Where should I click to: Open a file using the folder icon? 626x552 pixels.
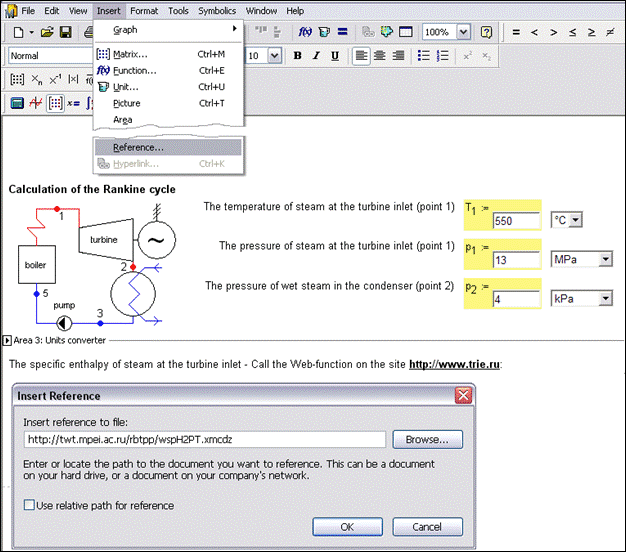(47, 32)
